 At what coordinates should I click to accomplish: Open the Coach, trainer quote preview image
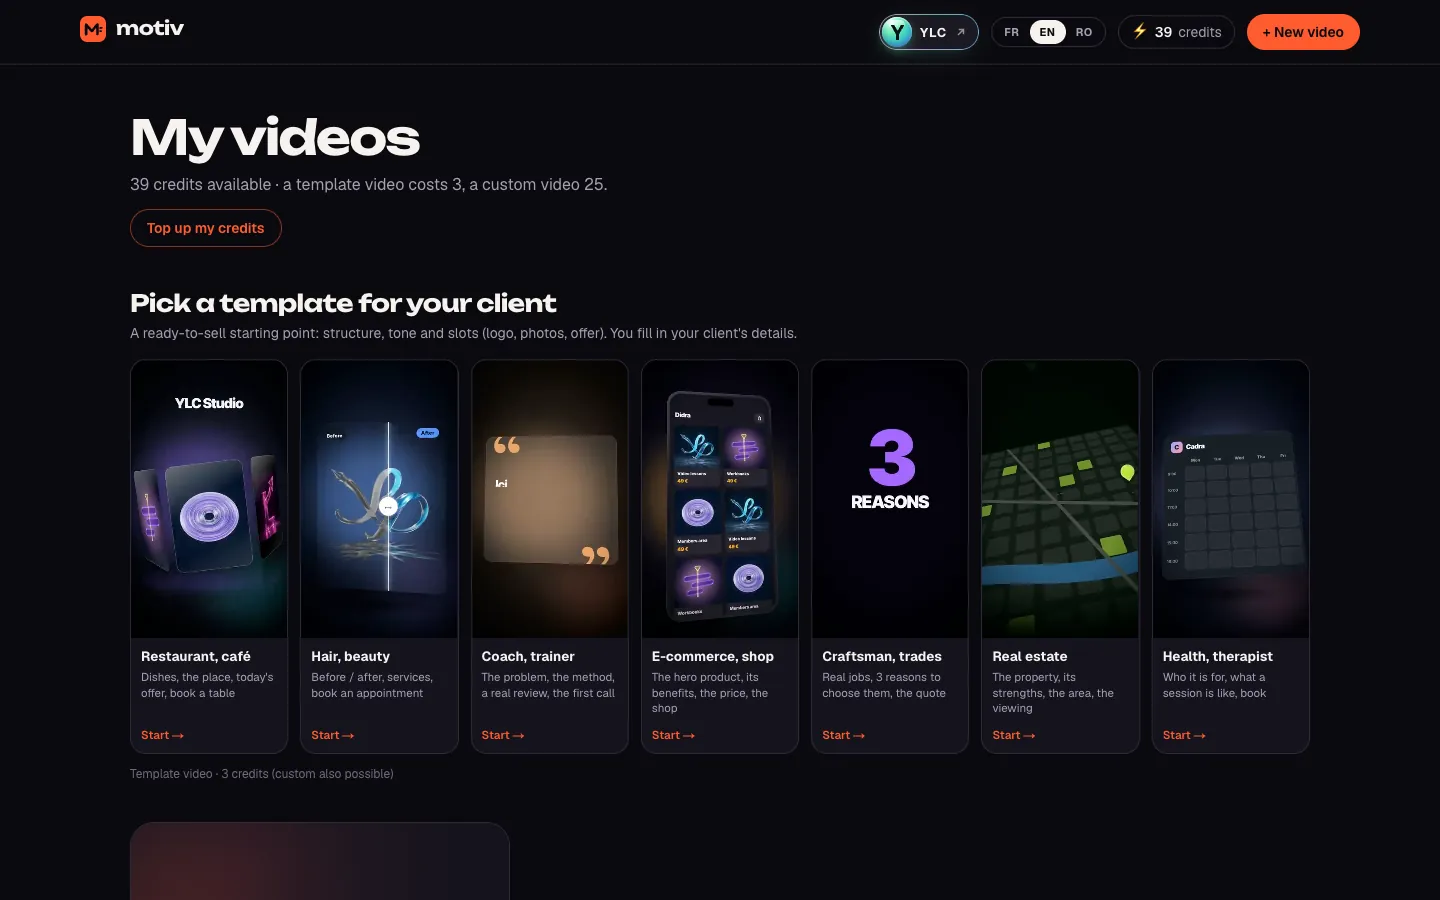click(550, 499)
